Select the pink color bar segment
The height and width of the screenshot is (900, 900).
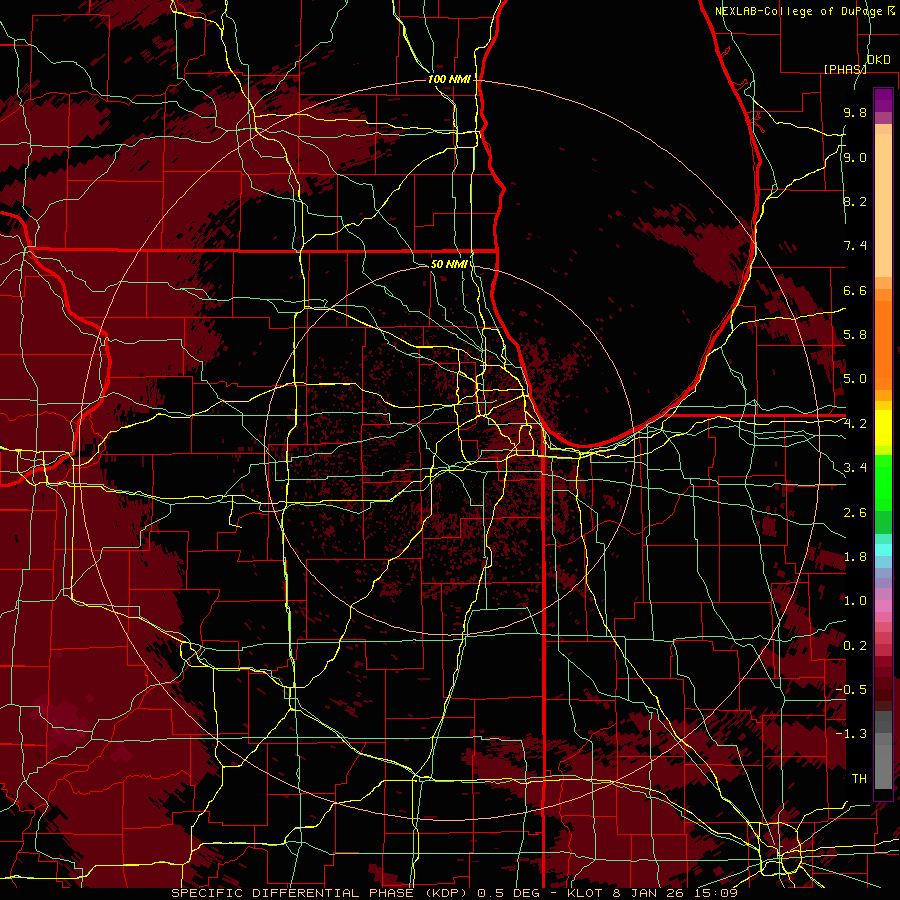[883, 606]
